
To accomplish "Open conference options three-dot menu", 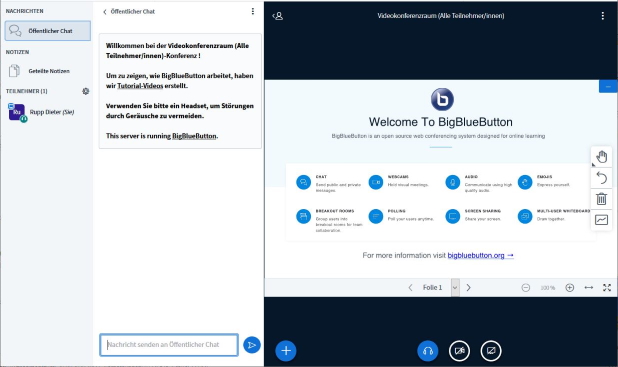I will tap(603, 16).
